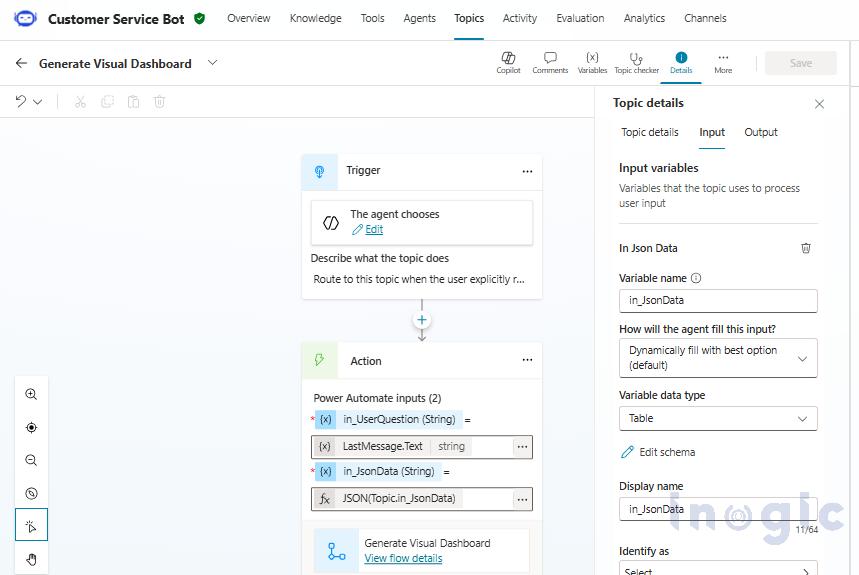The height and width of the screenshot is (575, 859).
Task: Click the in_JsonData (String) variable chip
Action: pyautogui.click(x=379, y=472)
